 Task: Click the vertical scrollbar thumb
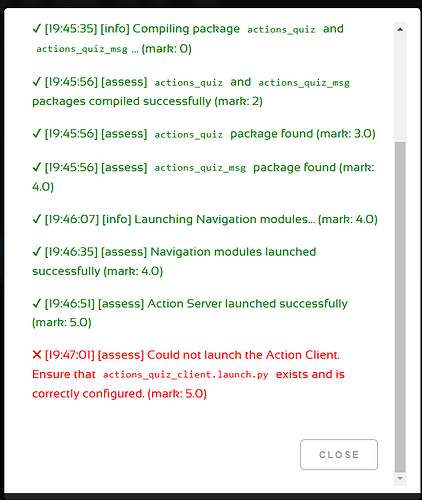click(x=400, y=307)
